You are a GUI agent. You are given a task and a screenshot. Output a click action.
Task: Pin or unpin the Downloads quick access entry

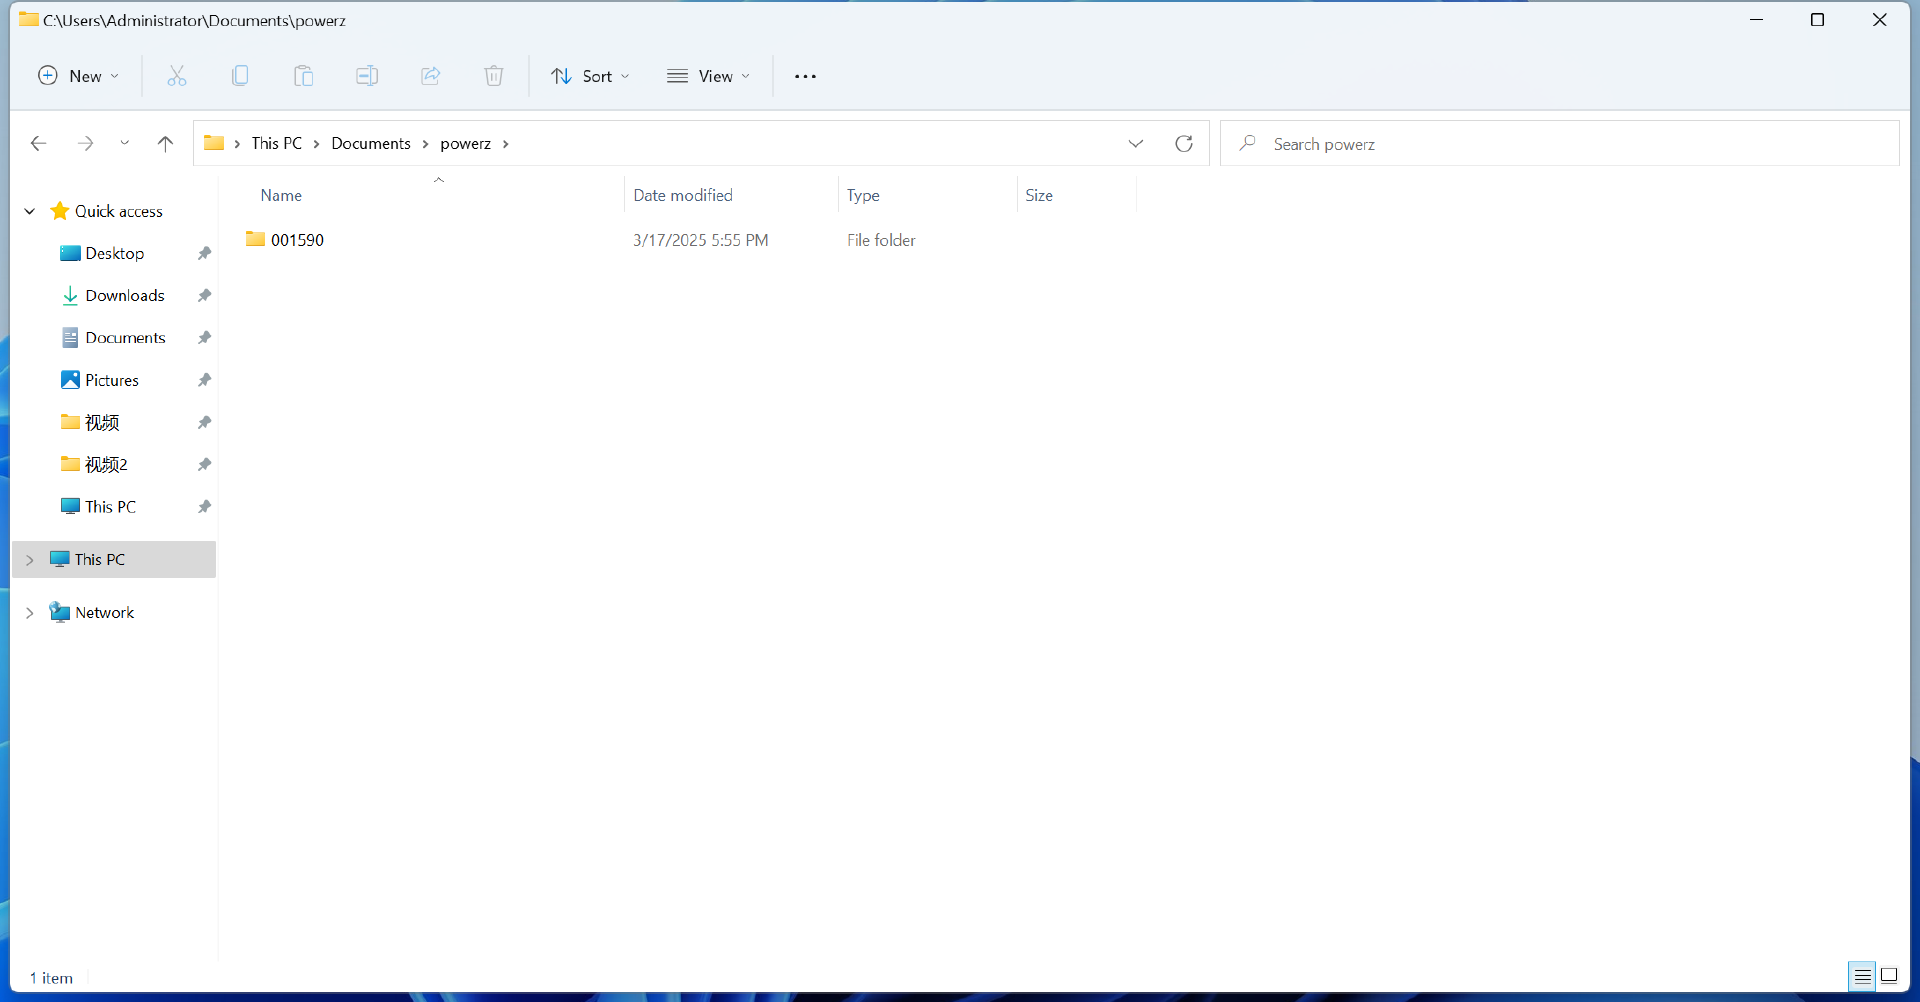click(203, 295)
